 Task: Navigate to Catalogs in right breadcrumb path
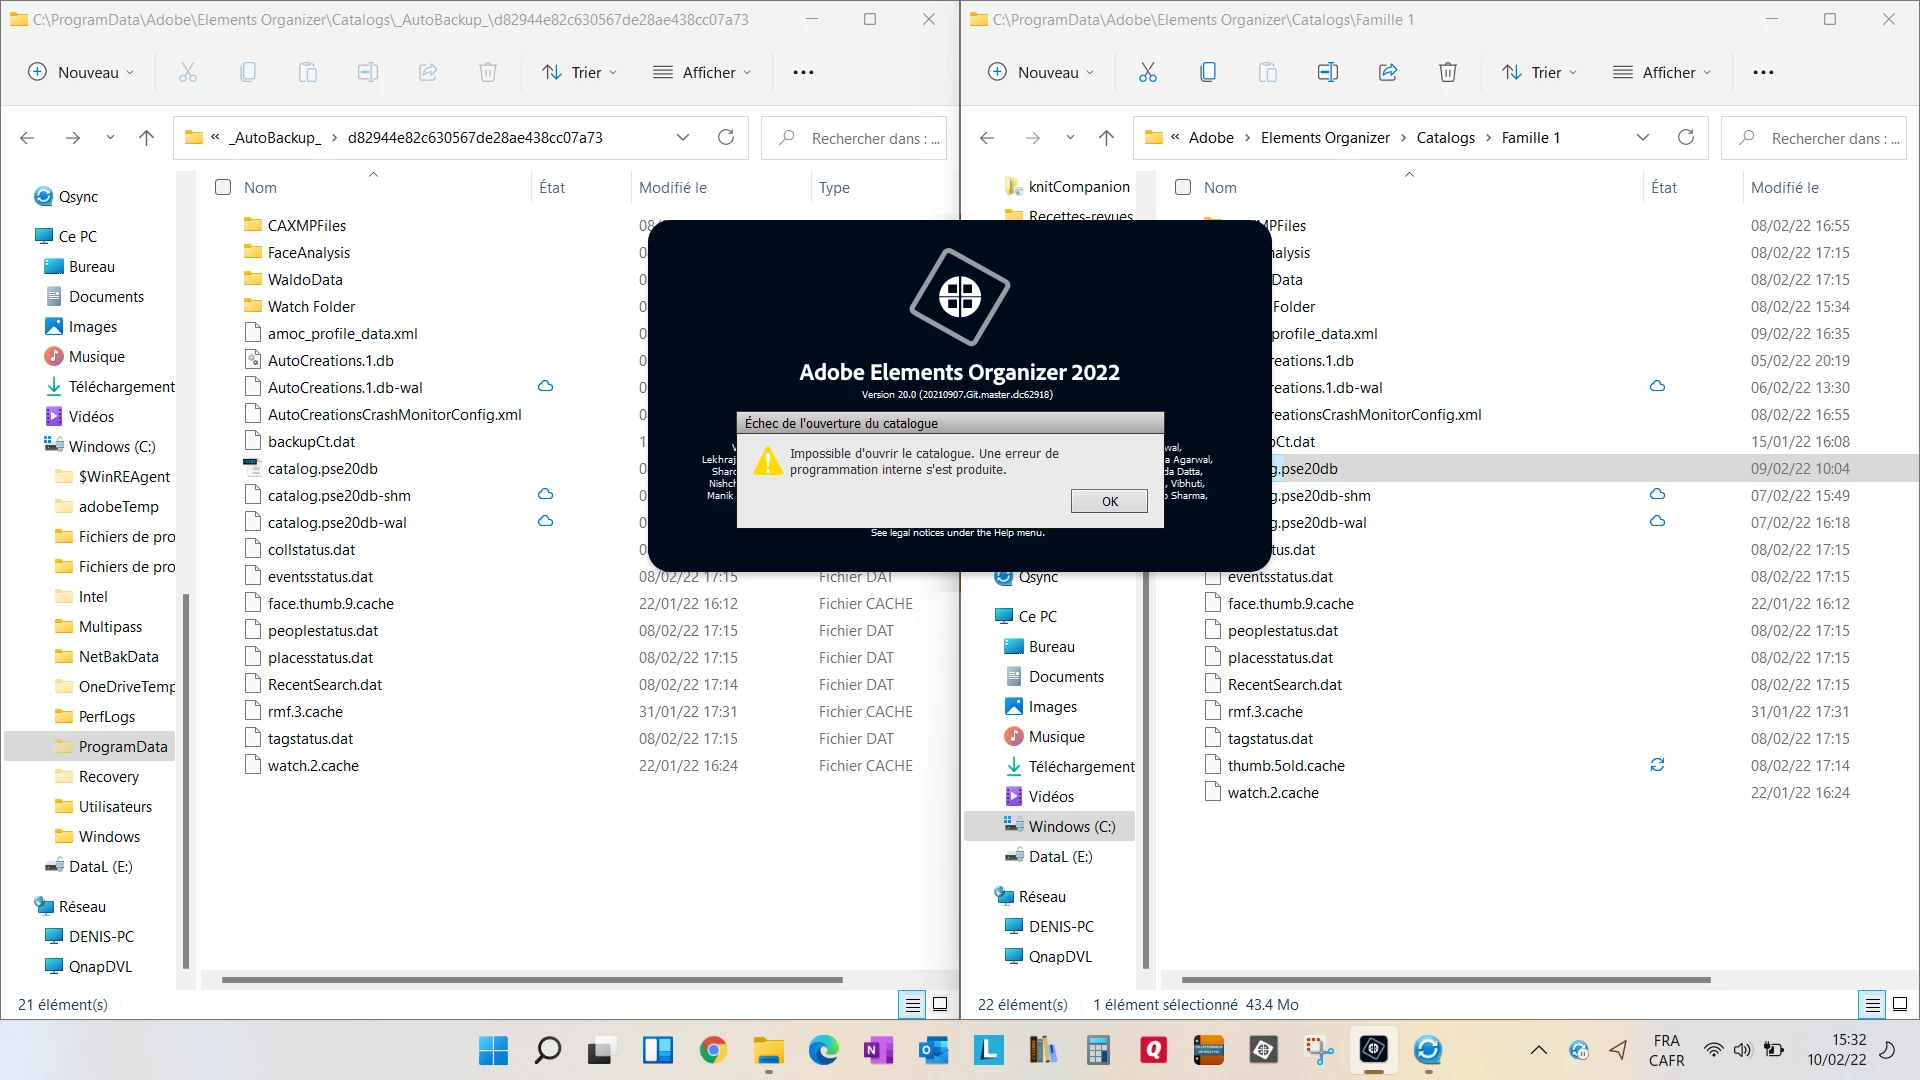[x=1445, y=138]
